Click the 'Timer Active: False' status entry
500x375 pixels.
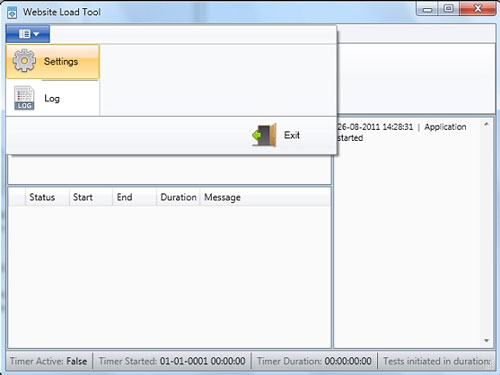(49, 361)
